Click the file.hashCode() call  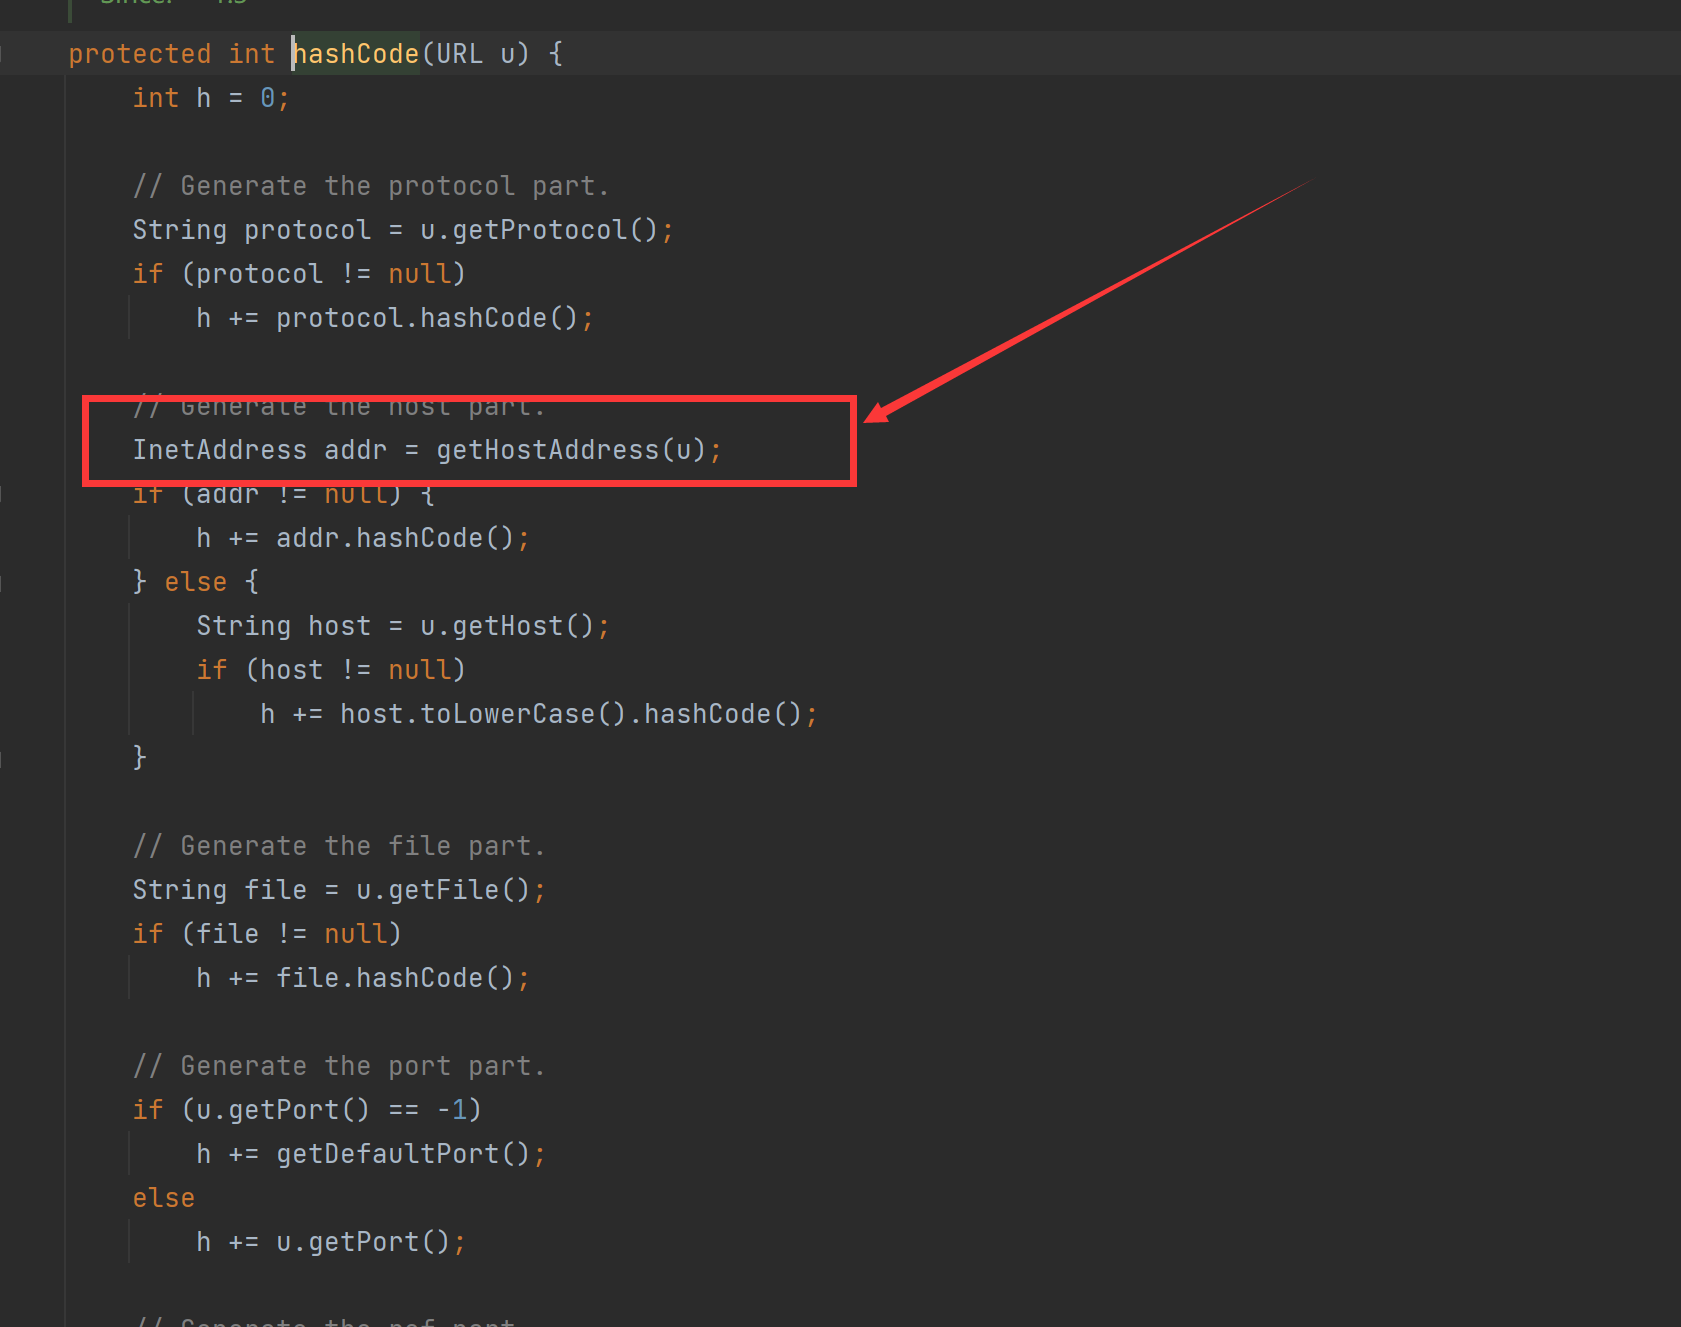click(418, 978)
